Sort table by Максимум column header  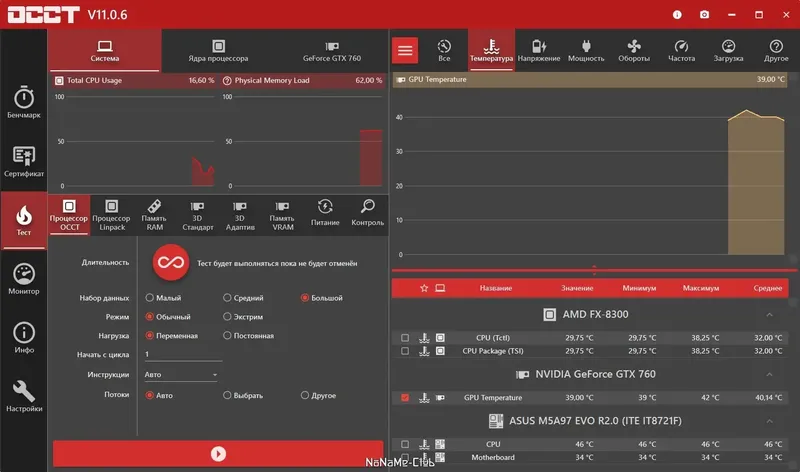pyautogui.click(x=701, y=288)
